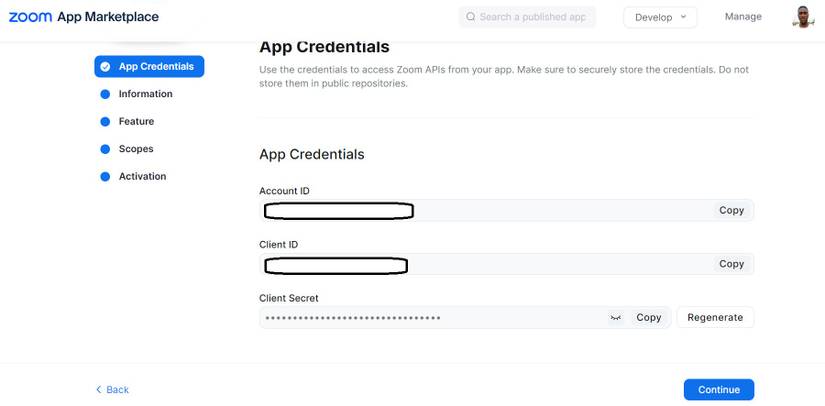This screenshot has height=406, width=825.
Task: Open the Manage menu
Action: (x=743, y=17)
